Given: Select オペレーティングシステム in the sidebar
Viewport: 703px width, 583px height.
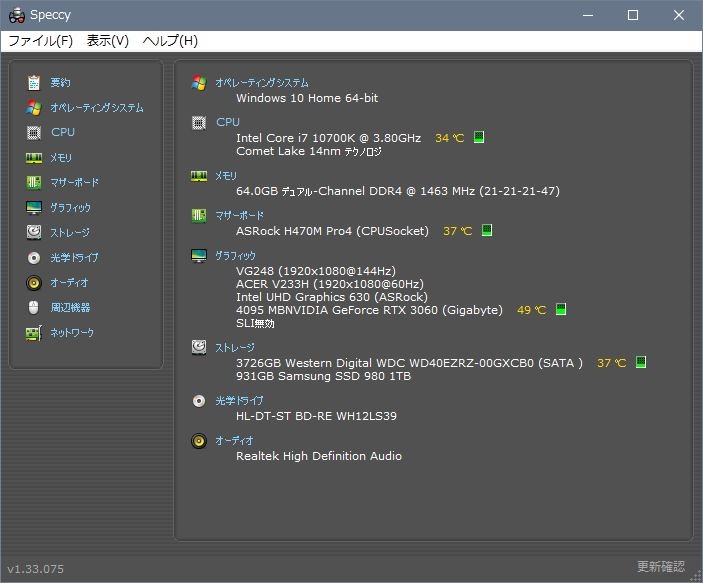Looking at the screenshot, I should point(97,108).
